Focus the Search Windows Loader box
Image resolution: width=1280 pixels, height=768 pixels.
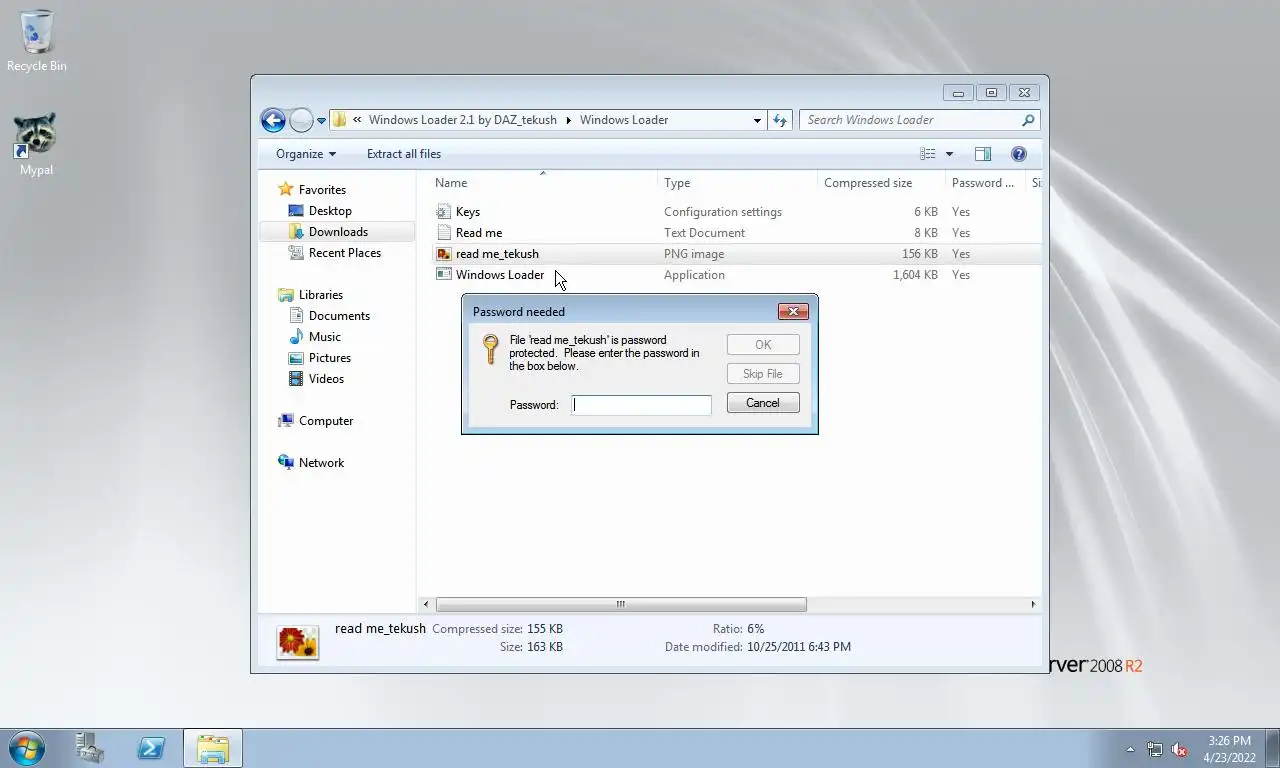tap(910, 120)
